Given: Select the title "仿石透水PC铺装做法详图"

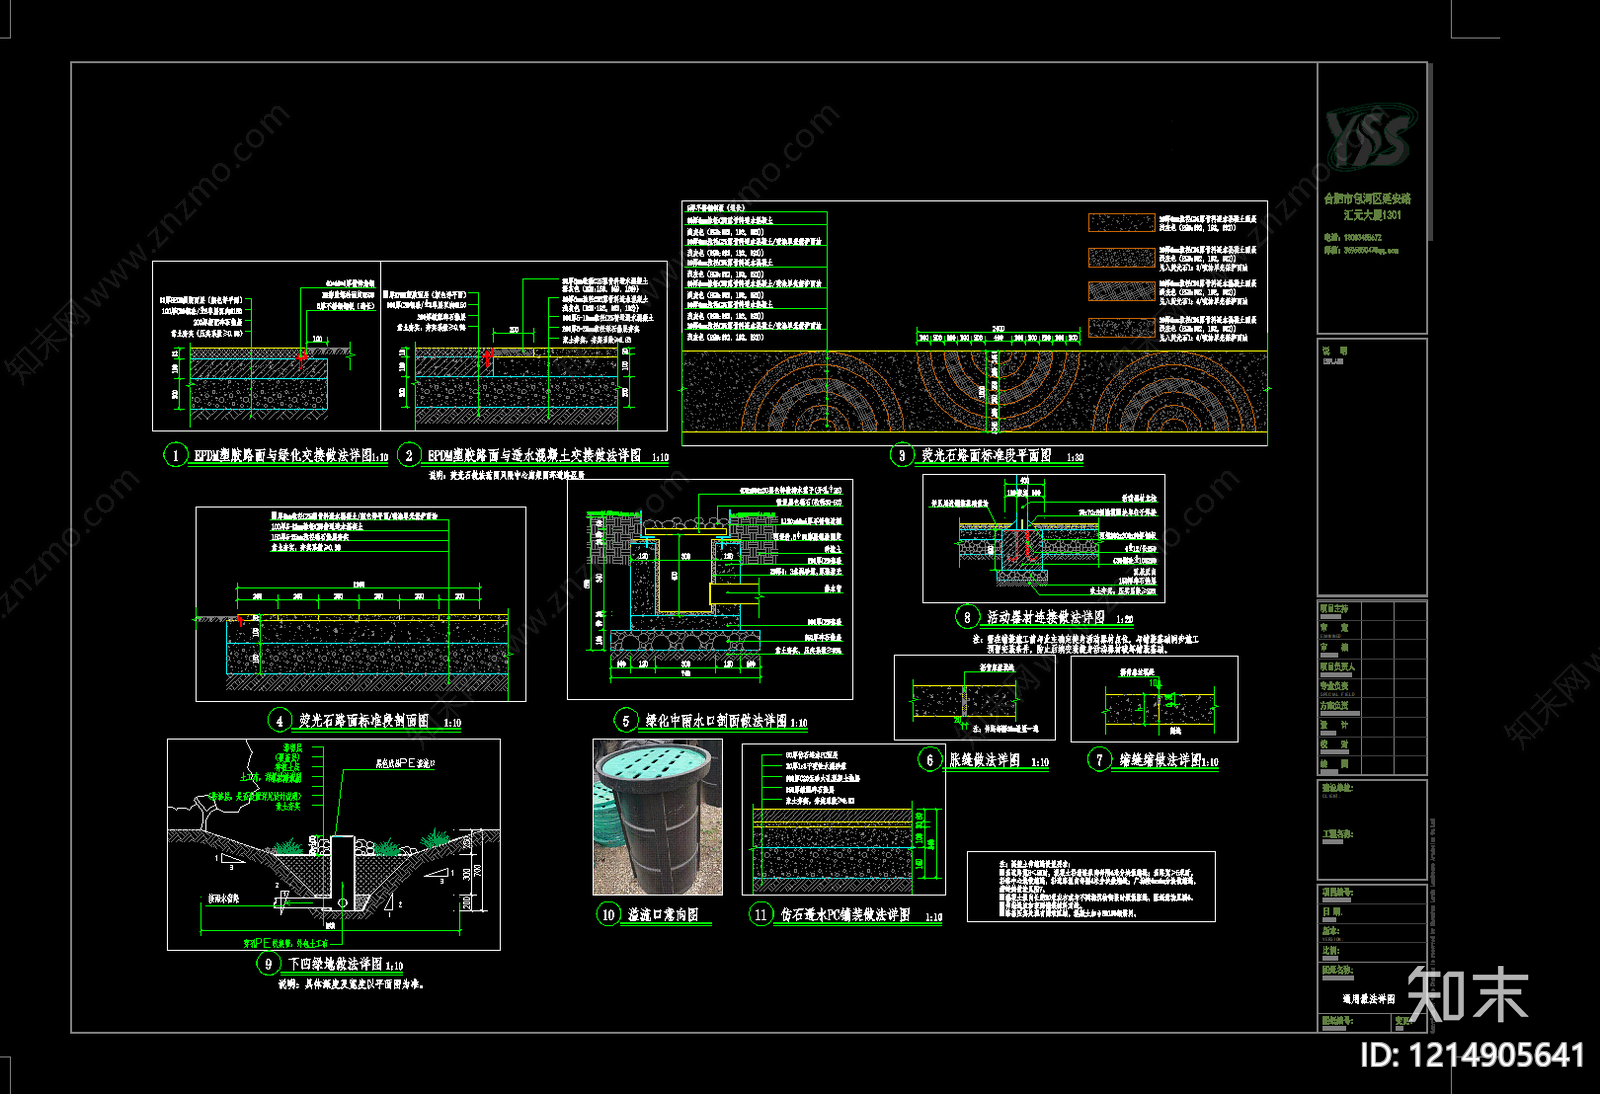Looking at the screenshot, I should tap(845, 914).
